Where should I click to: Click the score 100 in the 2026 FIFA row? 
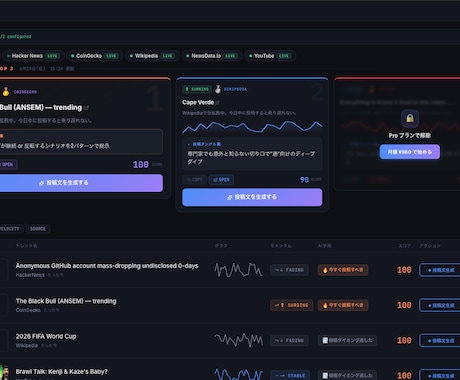pyautogui.click(x=404, y=340)
